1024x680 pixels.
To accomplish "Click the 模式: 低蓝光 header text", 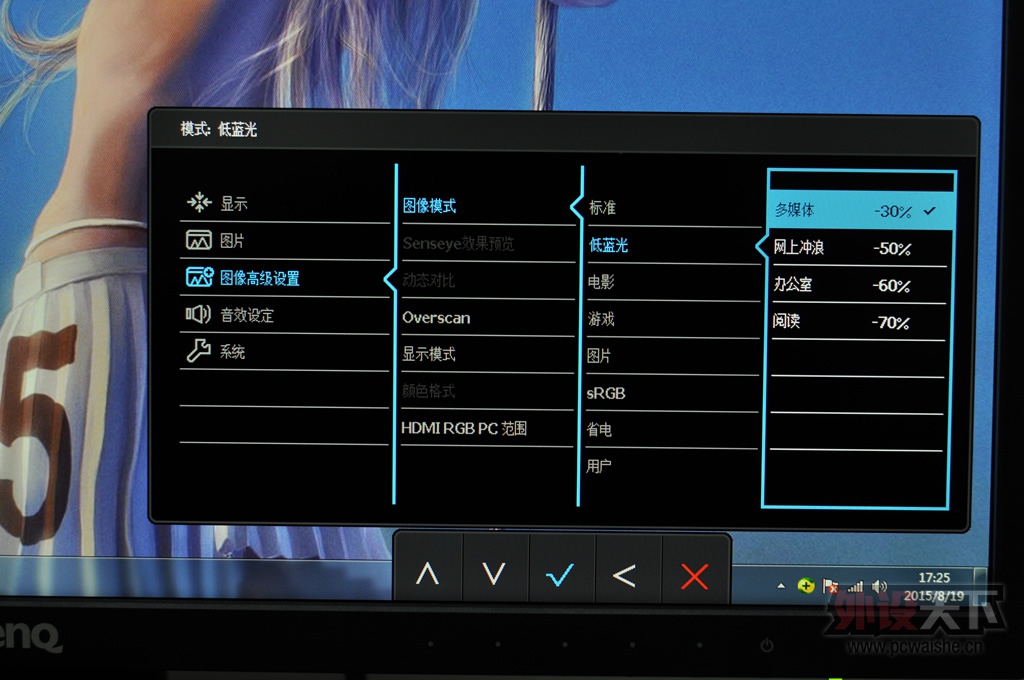I will point(219,129).
